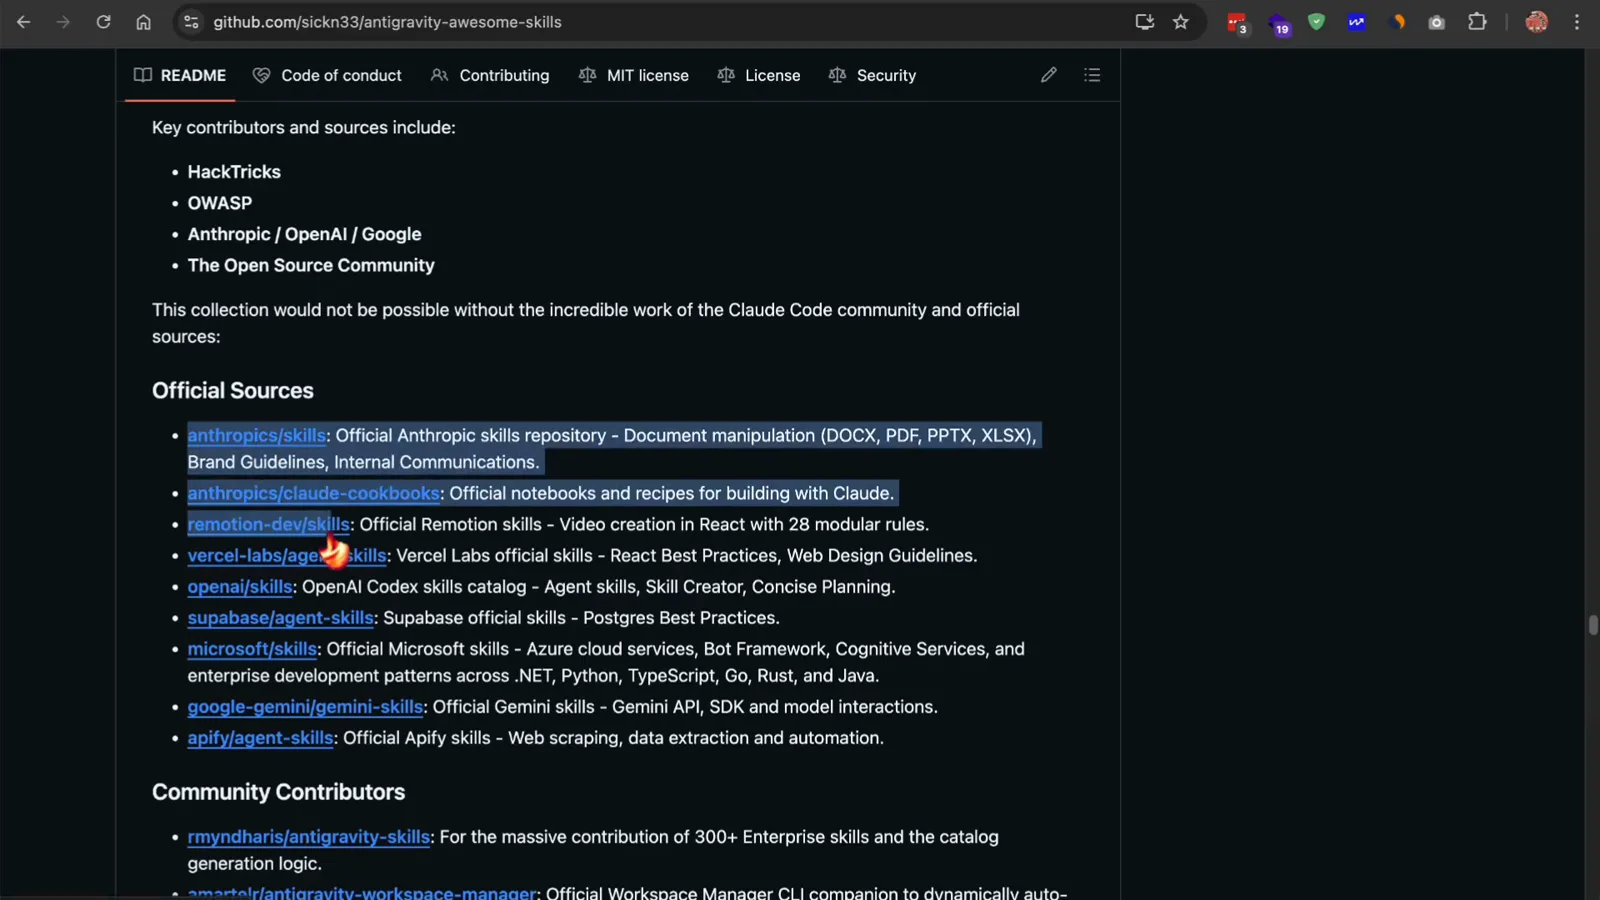The width and height of the screenshot is (1600, 900).
Task: Open the supabase/agent-skills link
Action: click(280, 617)
